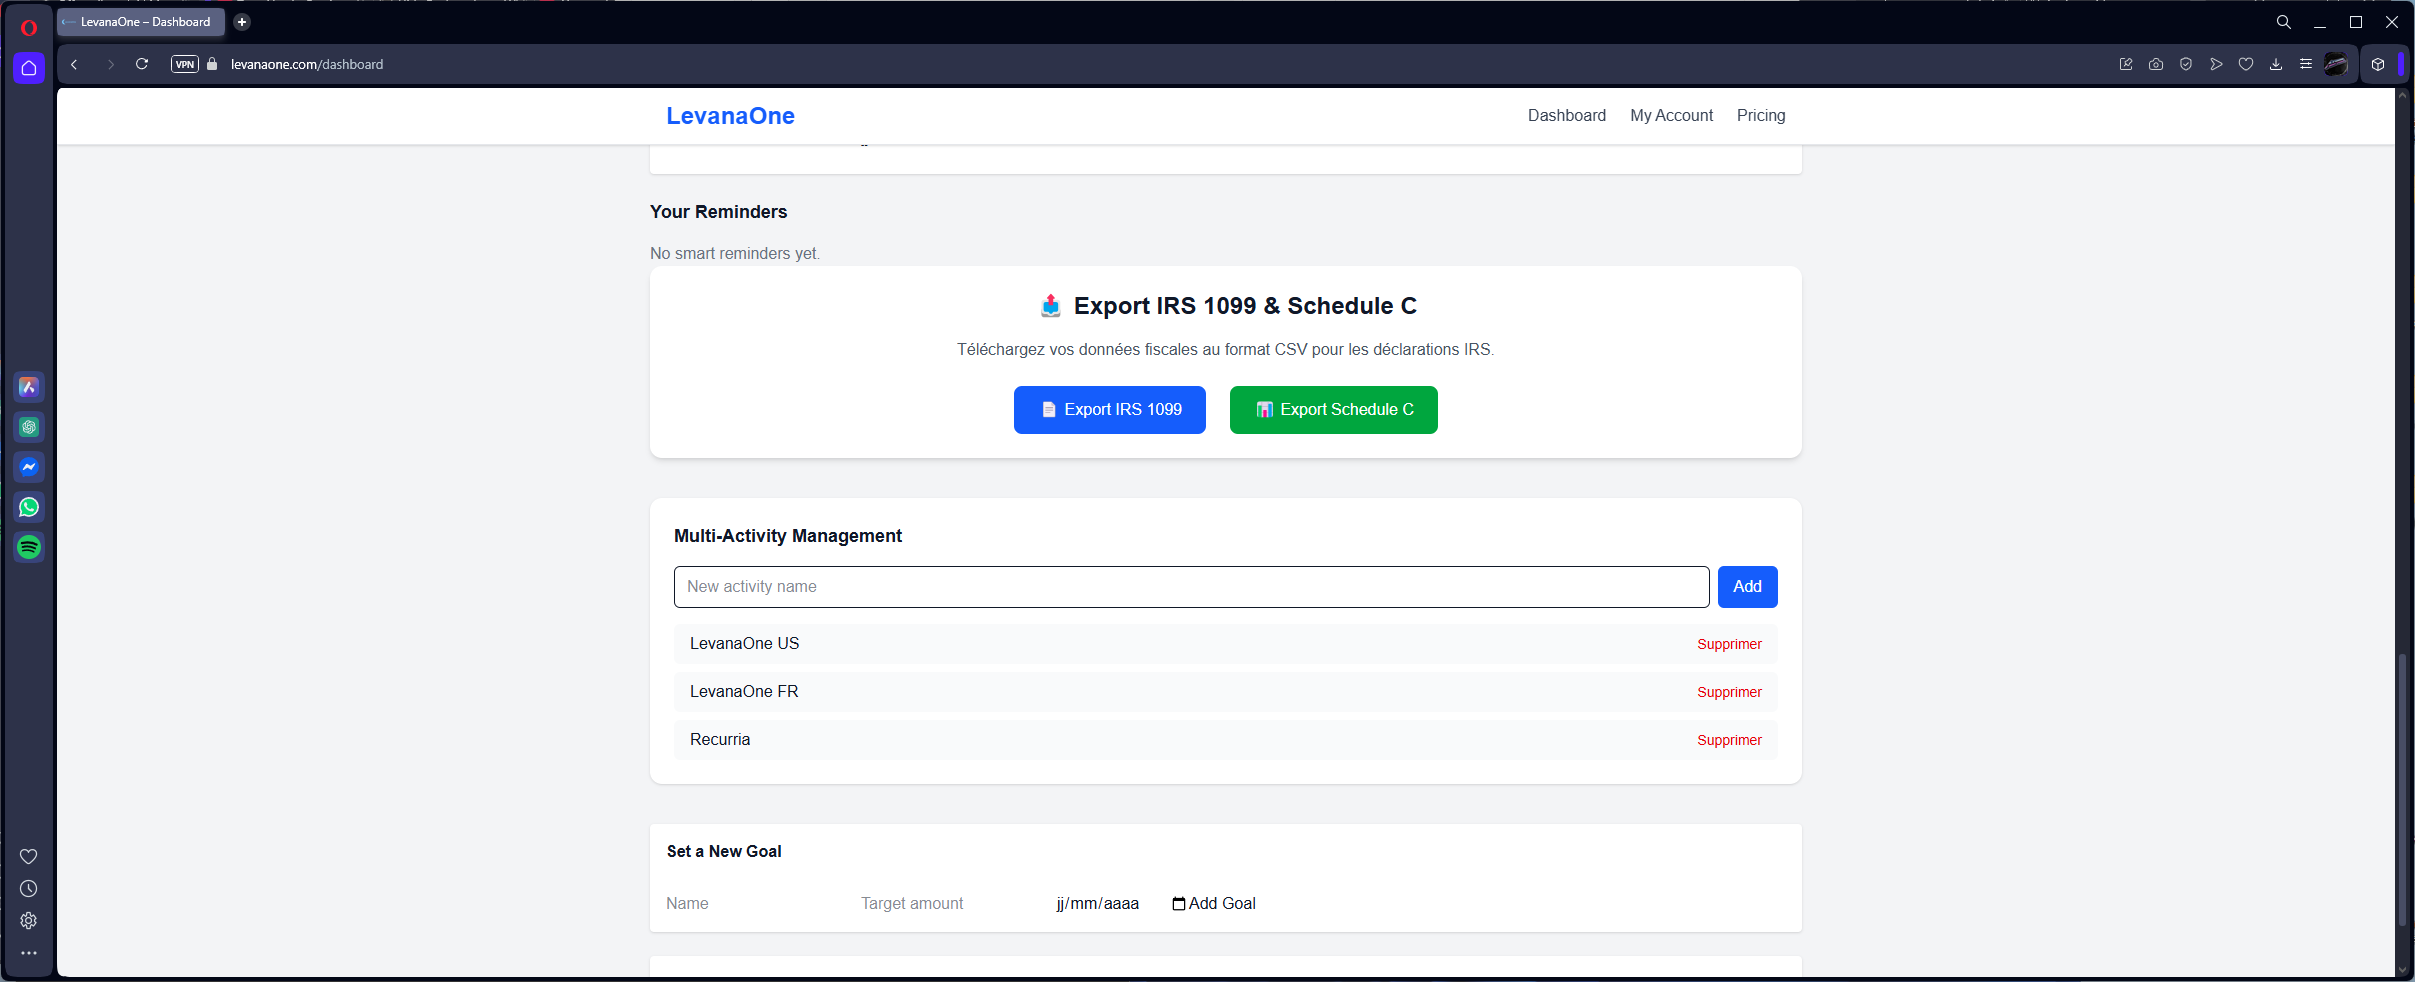Go forward with the browser forward arrow
The image size is (2415, 982).
tap(110, 64)
